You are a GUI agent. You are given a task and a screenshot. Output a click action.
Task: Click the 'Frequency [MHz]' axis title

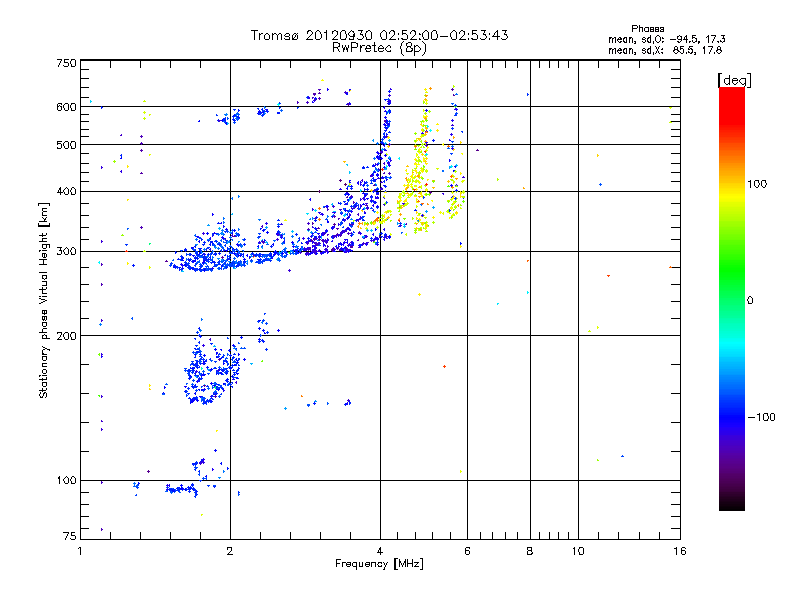pyautogui.click(x=379, y=564)
